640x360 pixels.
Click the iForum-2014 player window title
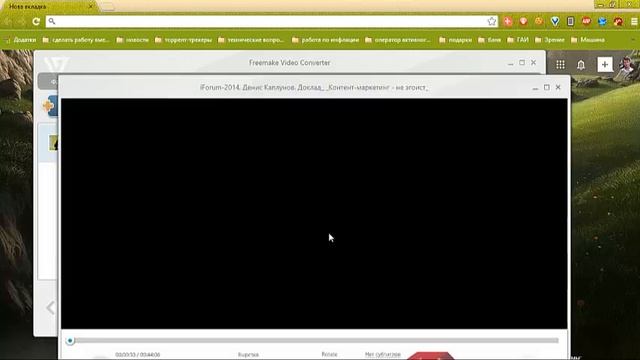(314, 87)
